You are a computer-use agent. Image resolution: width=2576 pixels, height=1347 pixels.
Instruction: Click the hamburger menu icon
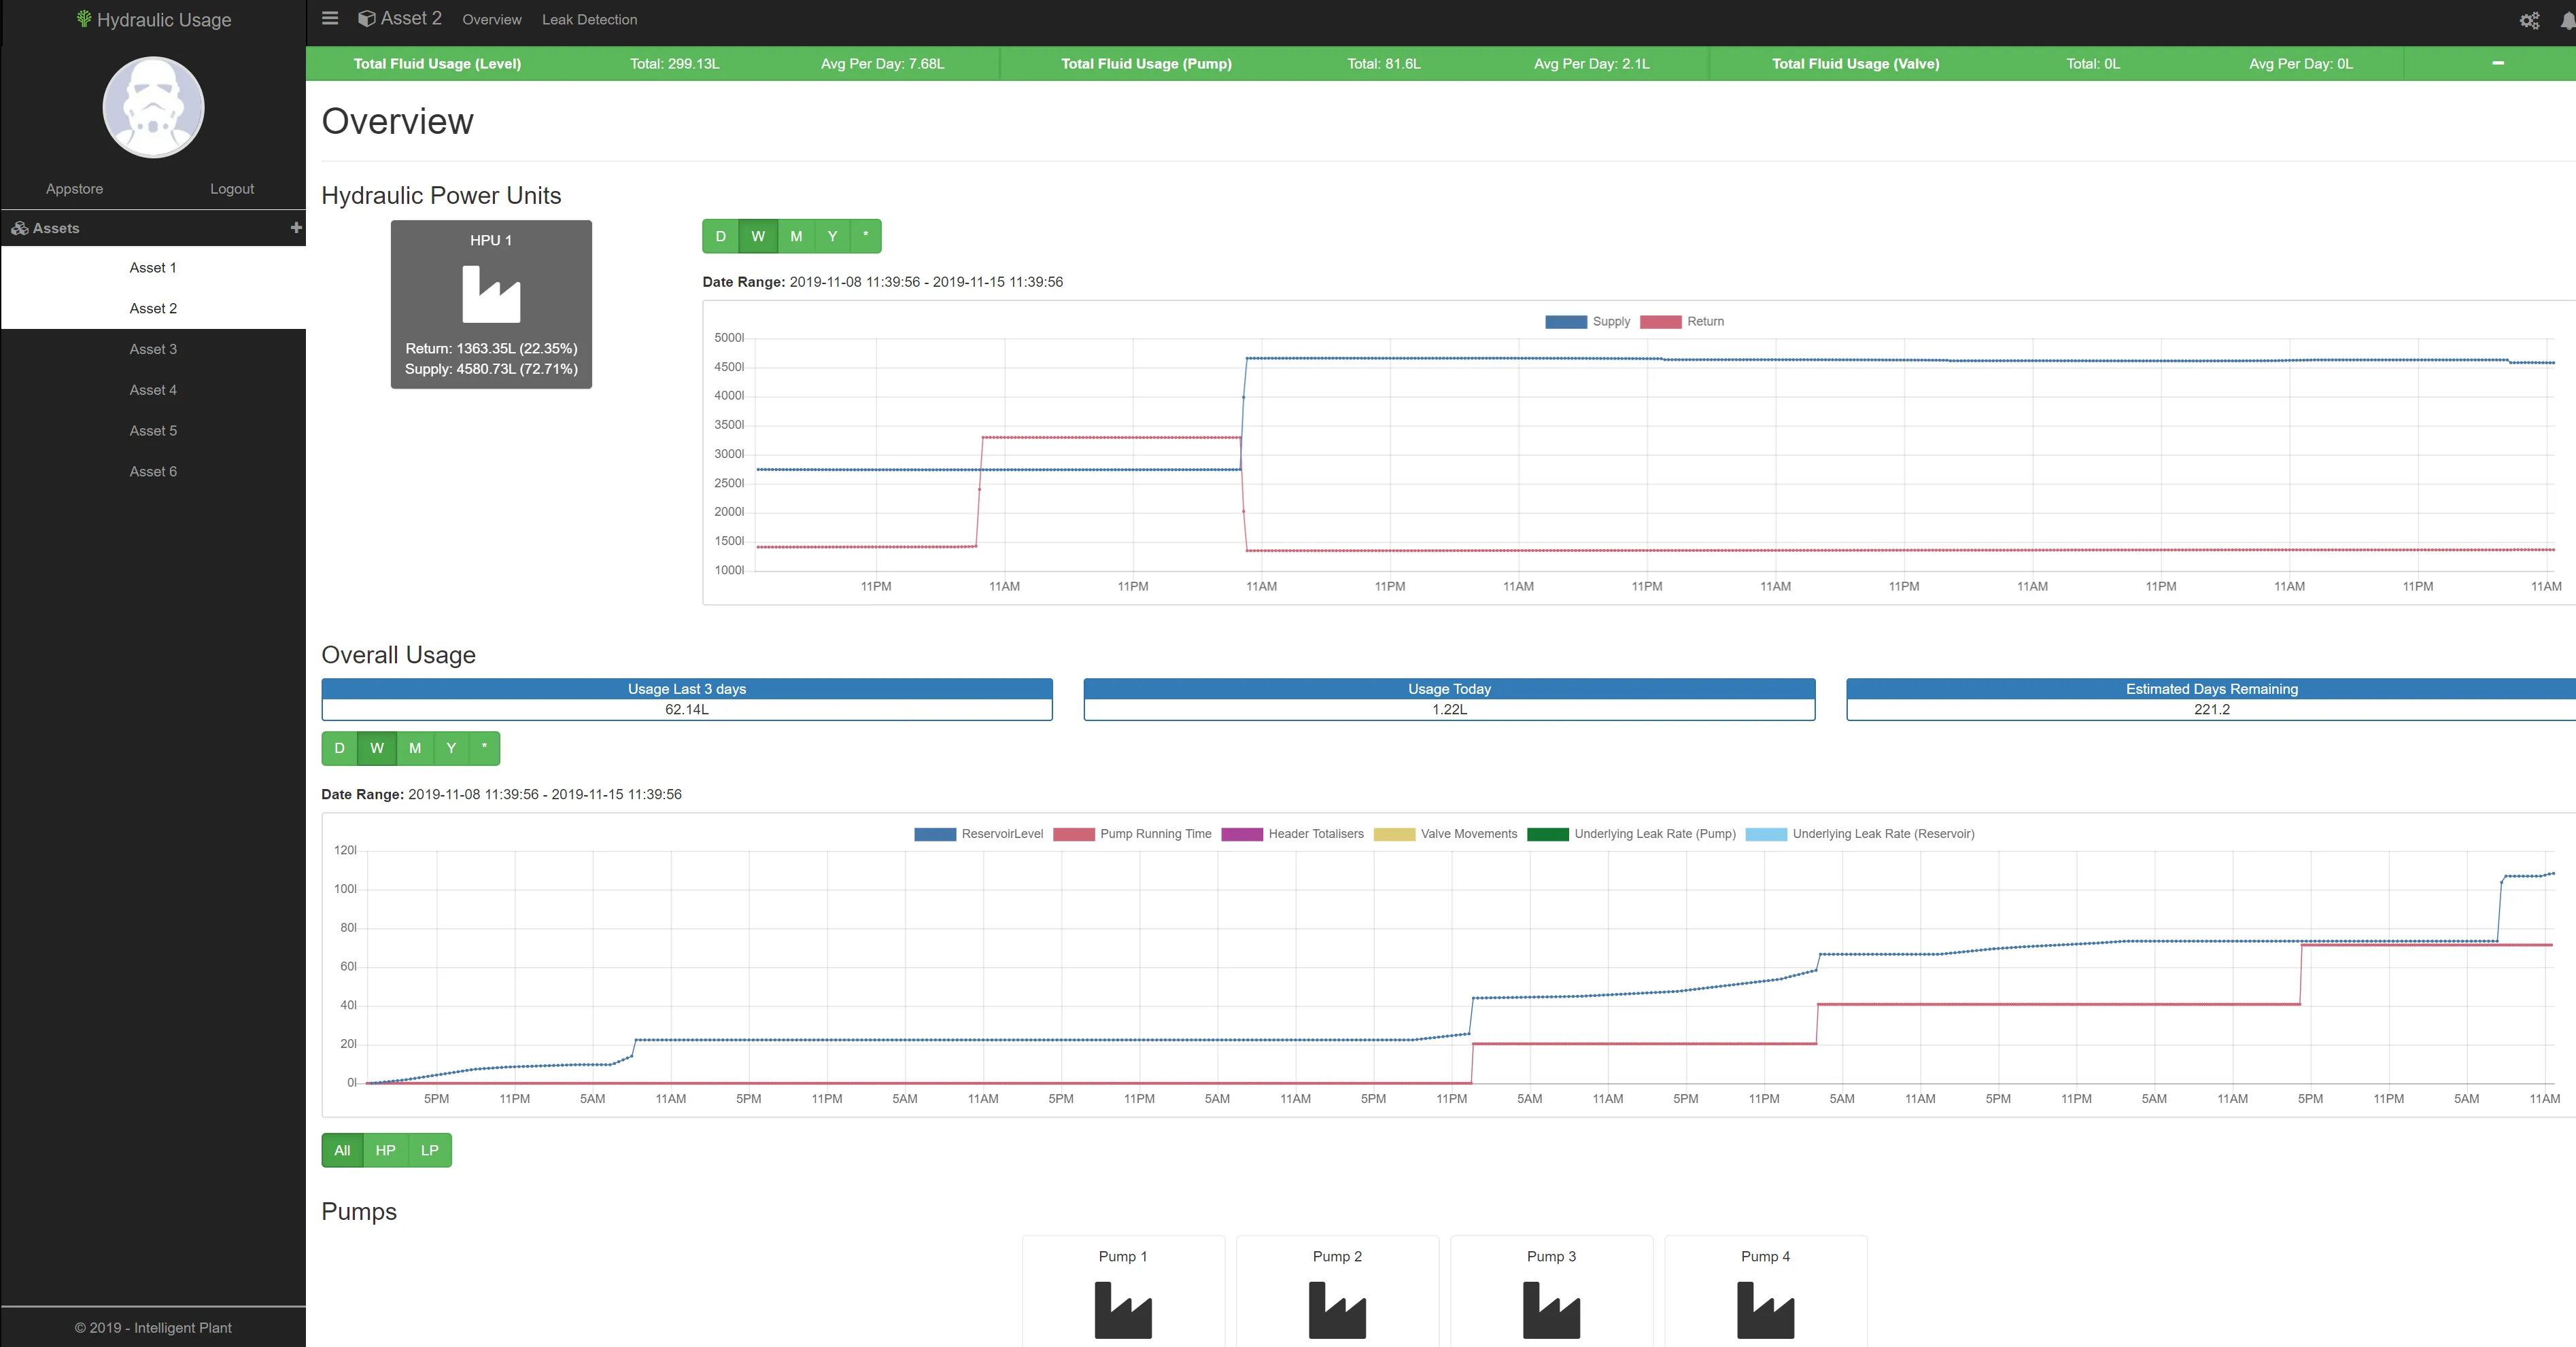point(330,19)
